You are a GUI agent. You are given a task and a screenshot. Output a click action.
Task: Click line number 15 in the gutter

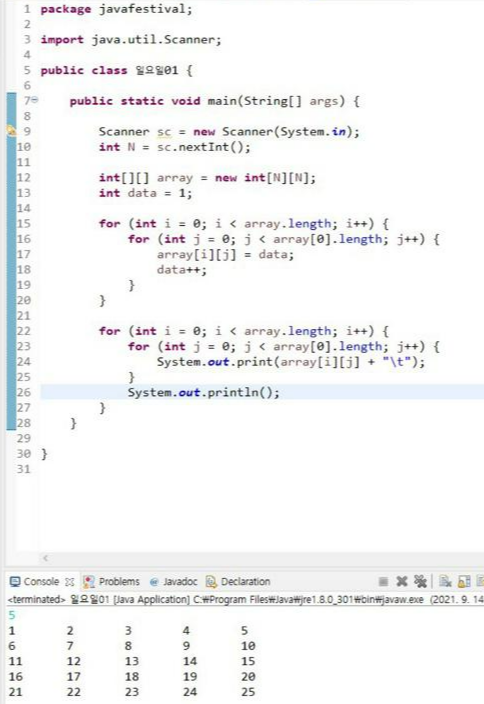click(24, 224)
